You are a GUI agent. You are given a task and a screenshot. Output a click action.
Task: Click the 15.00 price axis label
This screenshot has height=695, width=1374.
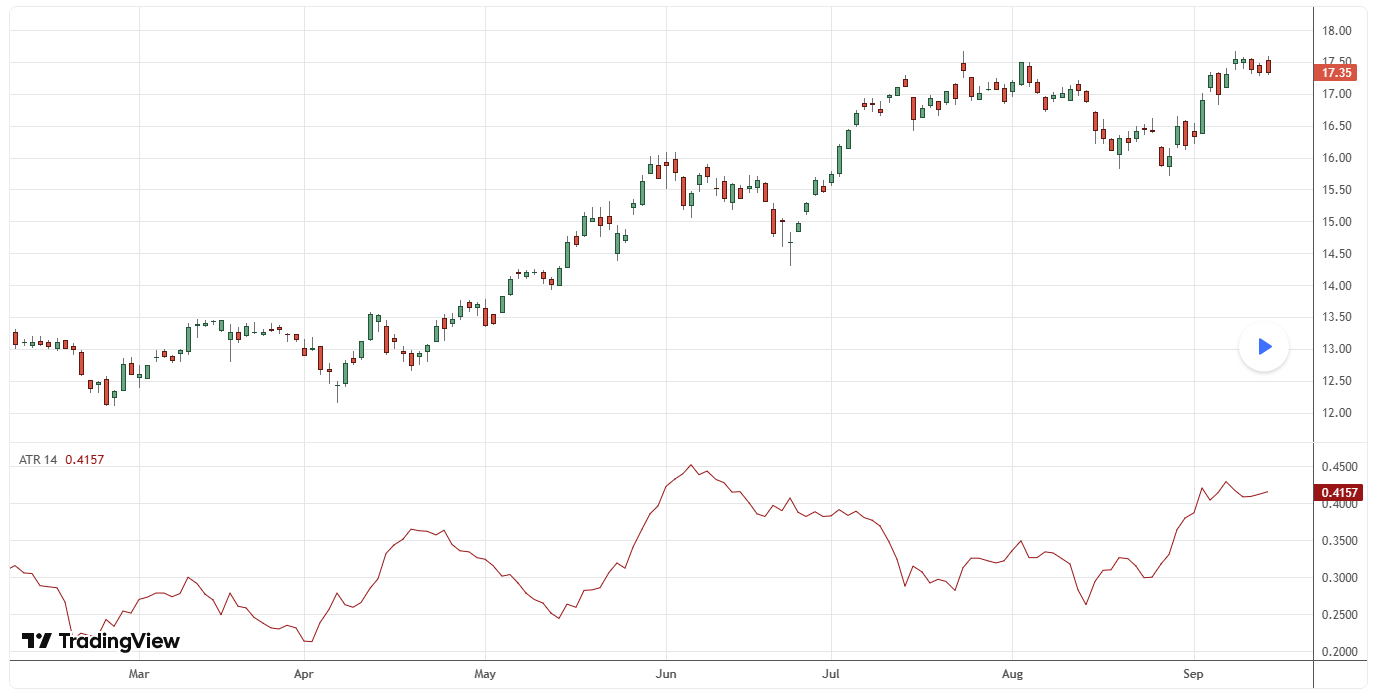click(1337, 222)
